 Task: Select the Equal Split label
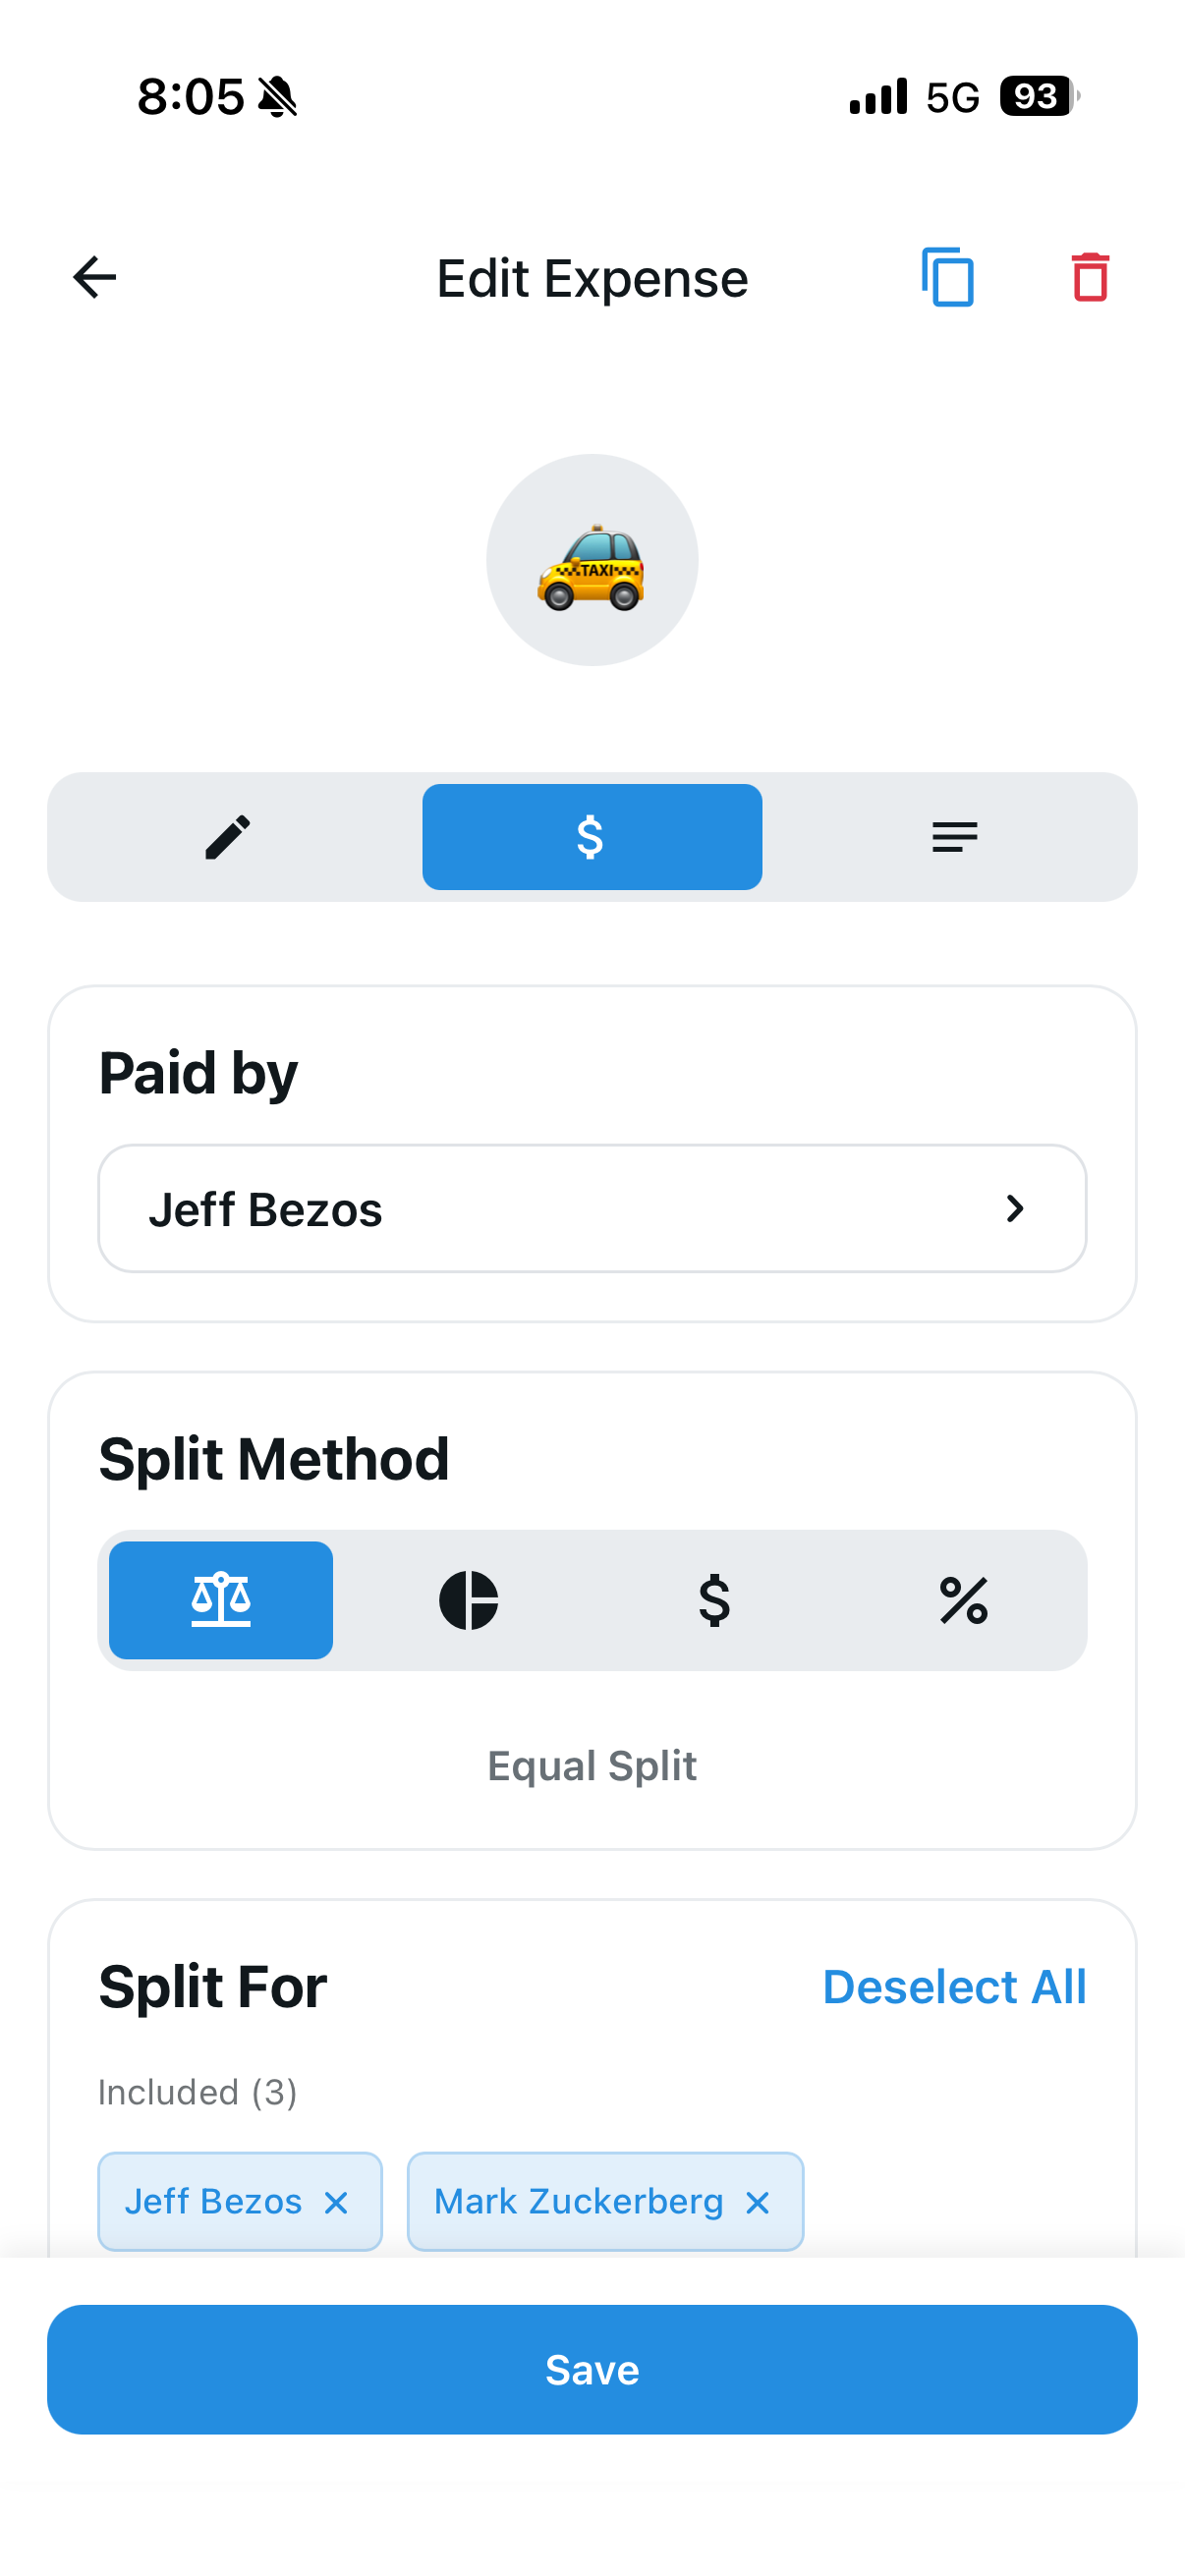(x=592, y=1765)
